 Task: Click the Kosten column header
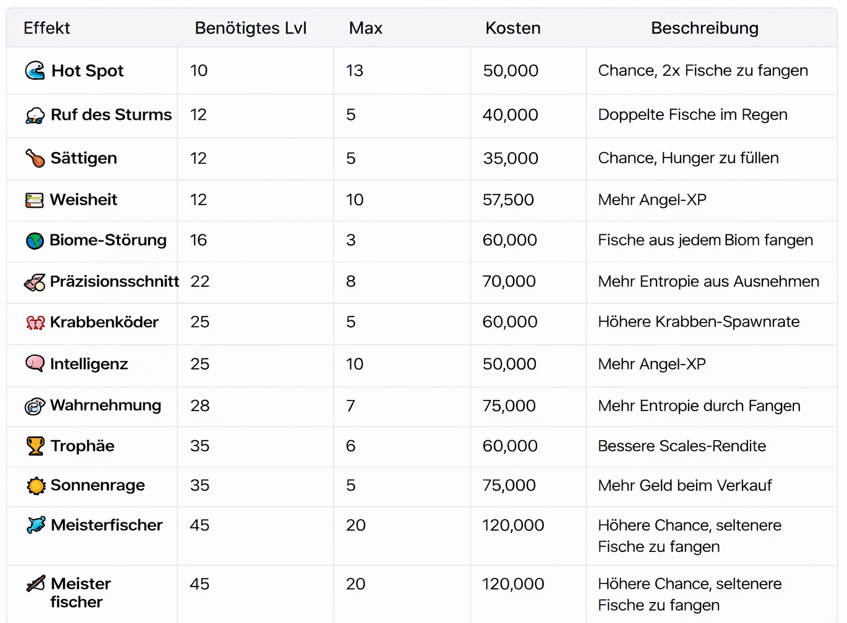point(513,28)
